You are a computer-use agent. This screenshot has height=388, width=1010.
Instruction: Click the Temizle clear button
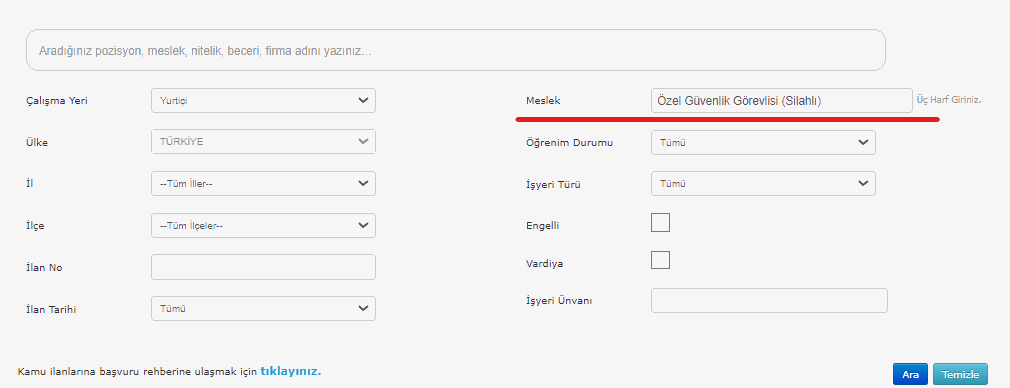point(960,374)
